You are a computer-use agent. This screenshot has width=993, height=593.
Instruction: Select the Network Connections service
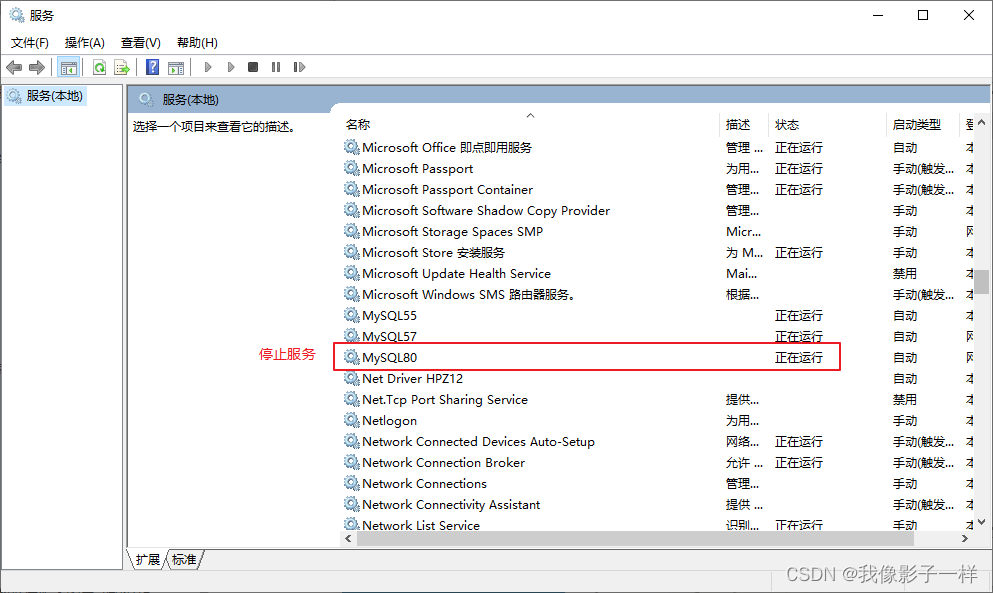click(x=655, y=483)
